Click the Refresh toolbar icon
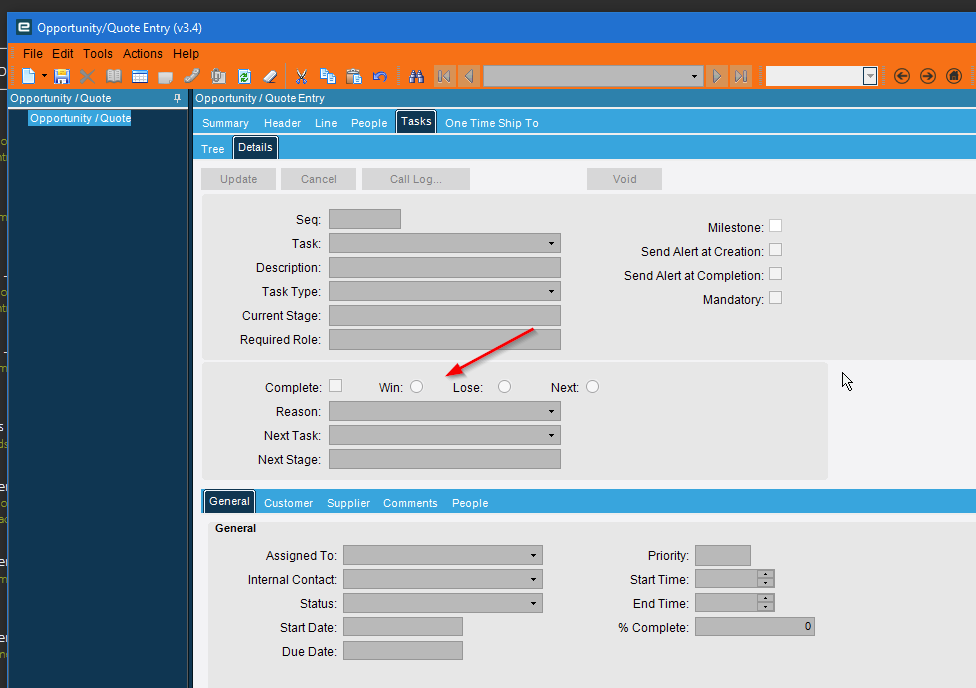 244,76
